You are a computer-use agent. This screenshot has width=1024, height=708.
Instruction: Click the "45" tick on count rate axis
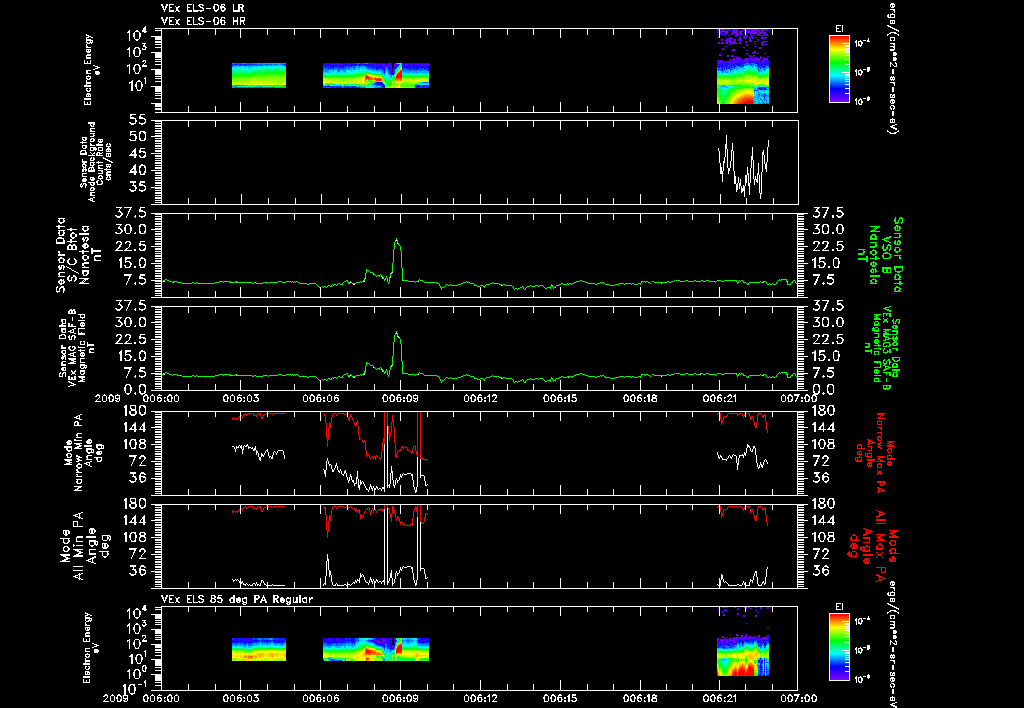[x=138, y=153]
